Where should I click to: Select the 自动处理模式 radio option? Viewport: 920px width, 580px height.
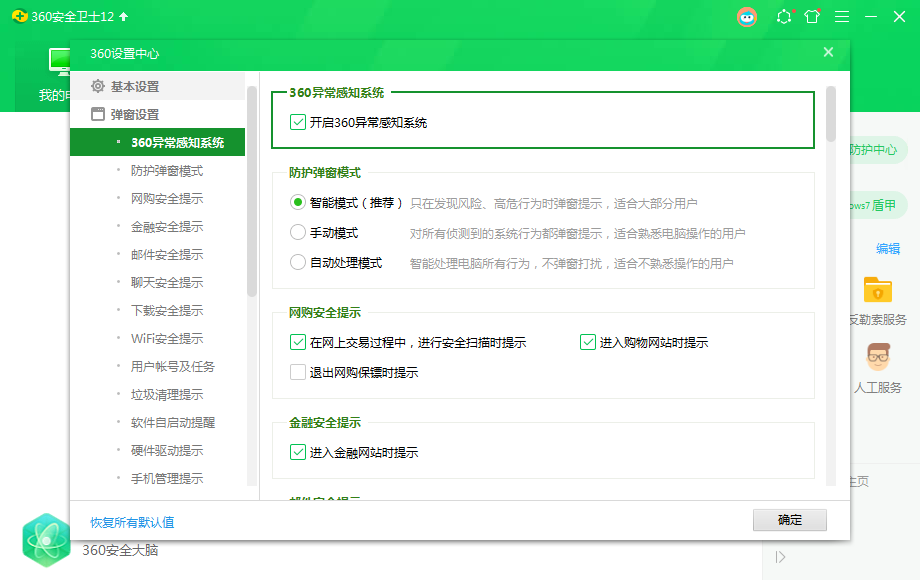click(297, 263)
